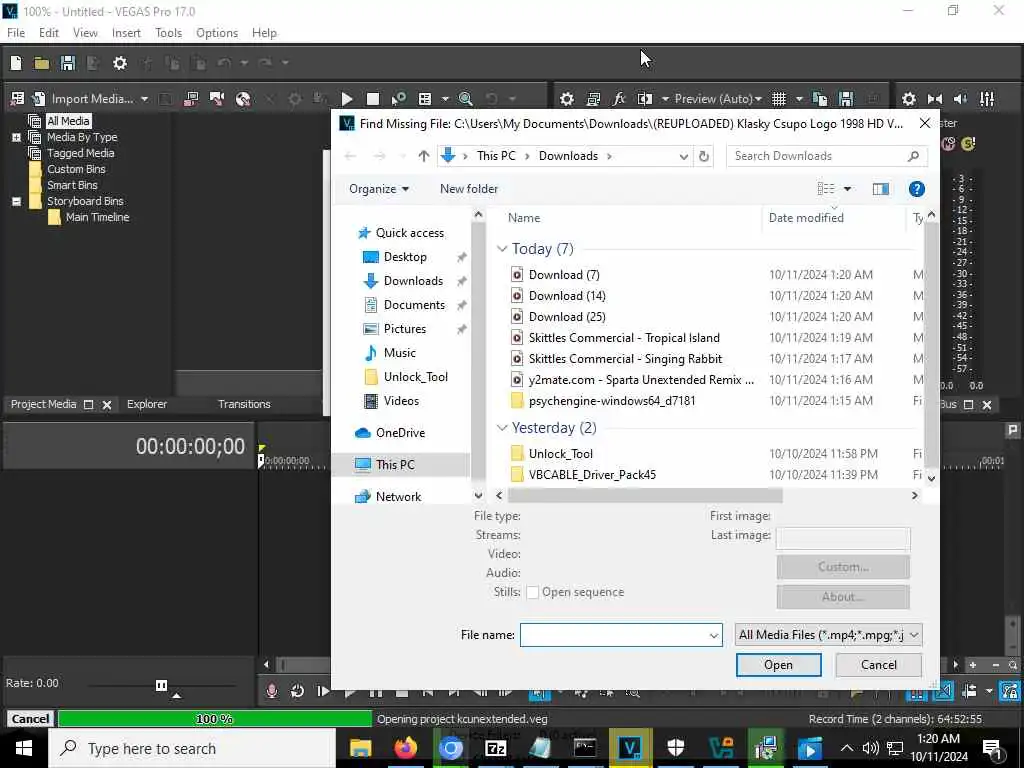Select Skittles Commercial - Singing Rabbit file

pyautogui.click(x=625, y=359)
